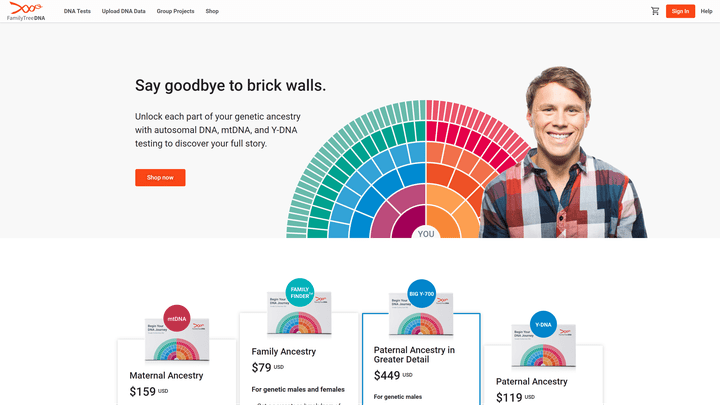Viewport: 720px width, 405px height.
Task: Click the FamilyTreeDNA logo
Action: coord(26,11)
